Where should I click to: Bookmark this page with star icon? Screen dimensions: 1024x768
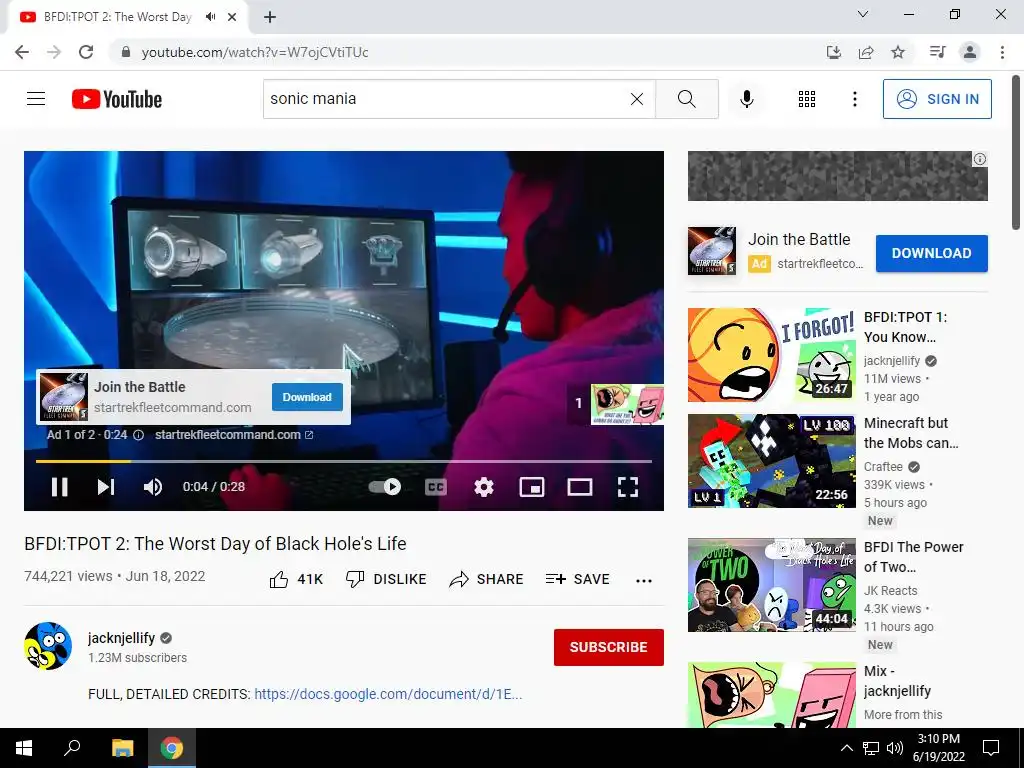898,52
